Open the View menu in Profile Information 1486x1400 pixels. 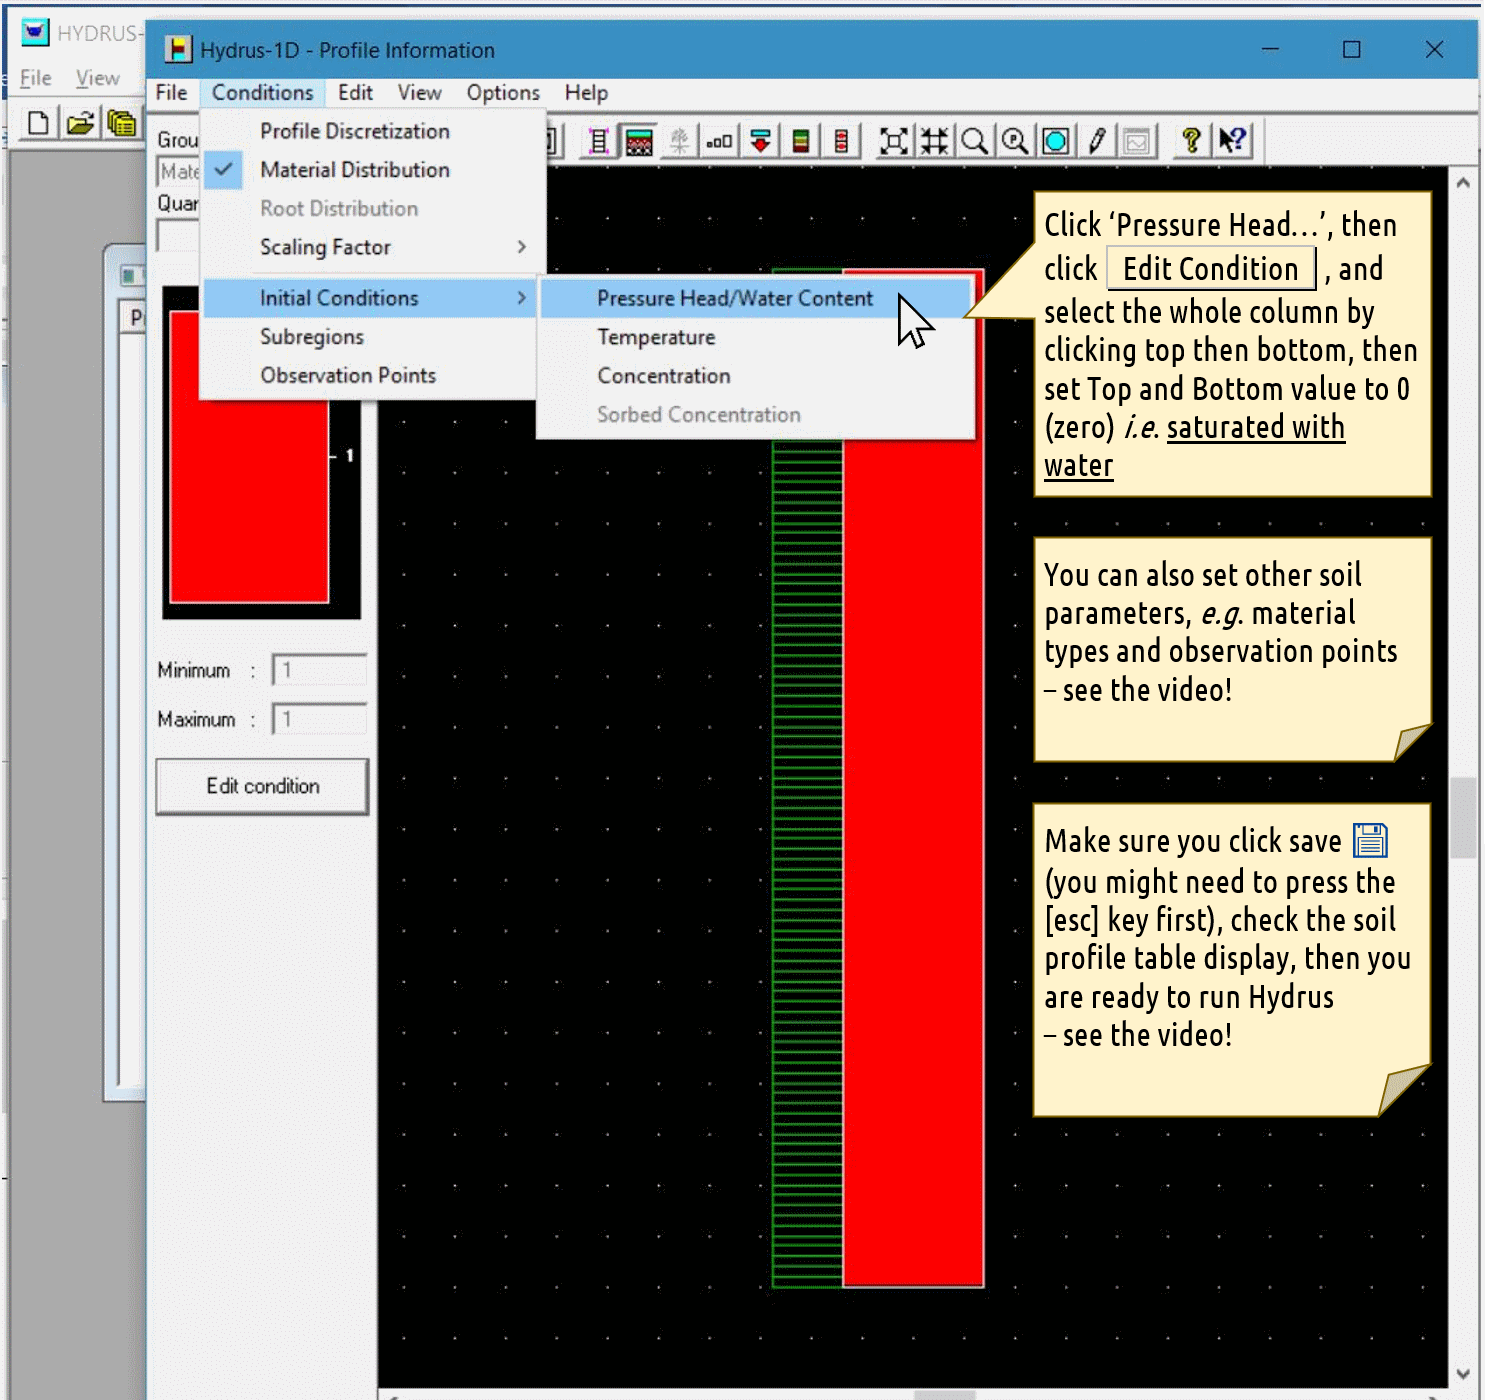tap(419, 93)
